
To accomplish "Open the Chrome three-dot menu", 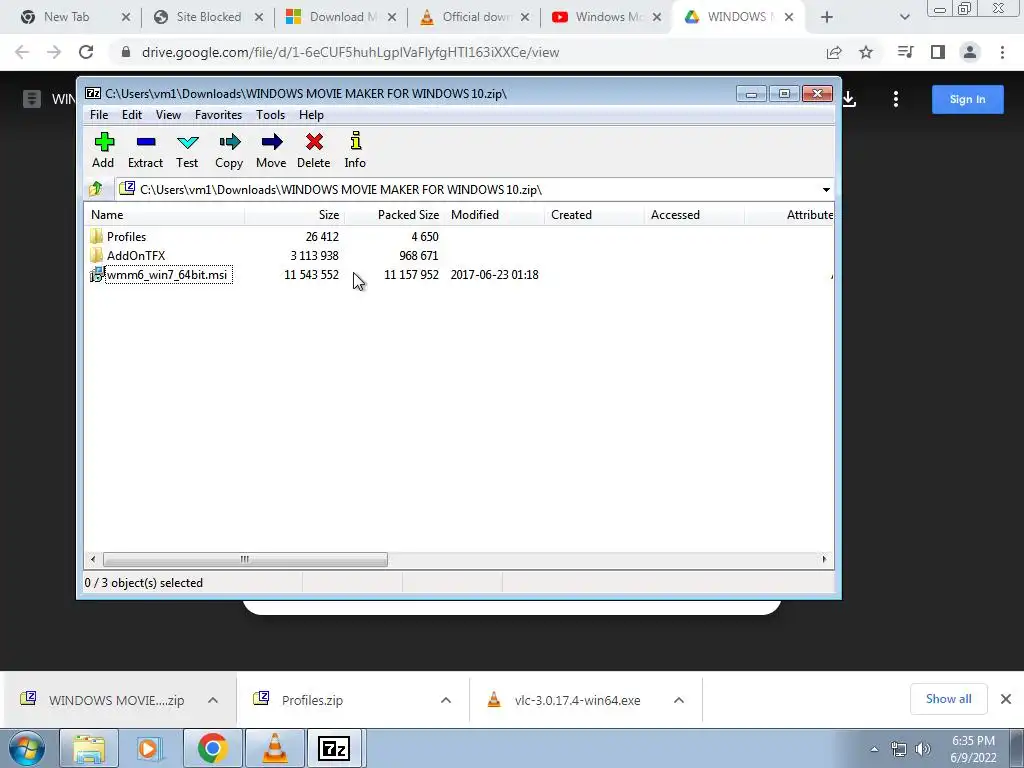I will 1002,52.
